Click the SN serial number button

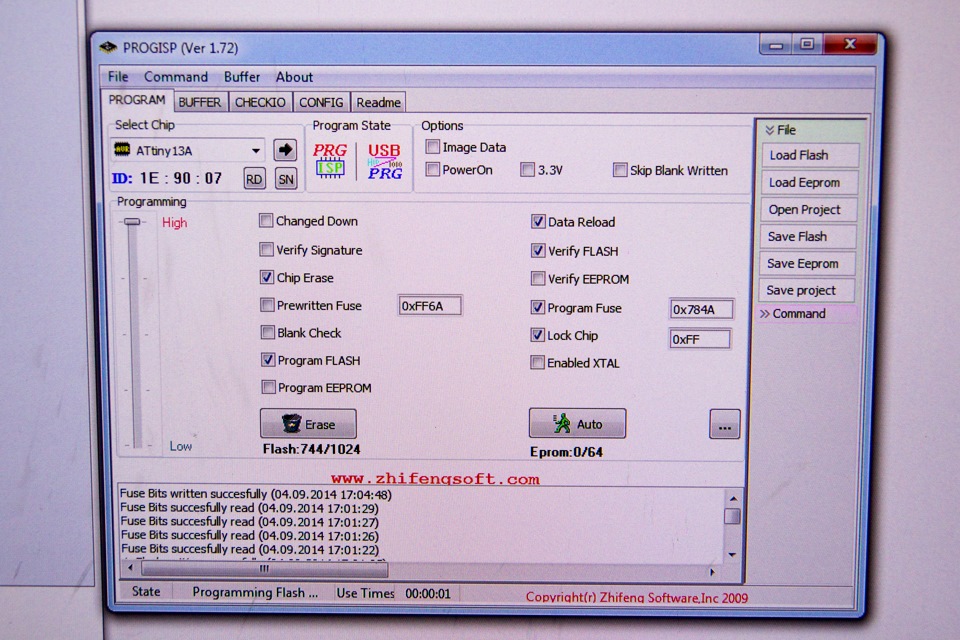[x=286, y=179]
